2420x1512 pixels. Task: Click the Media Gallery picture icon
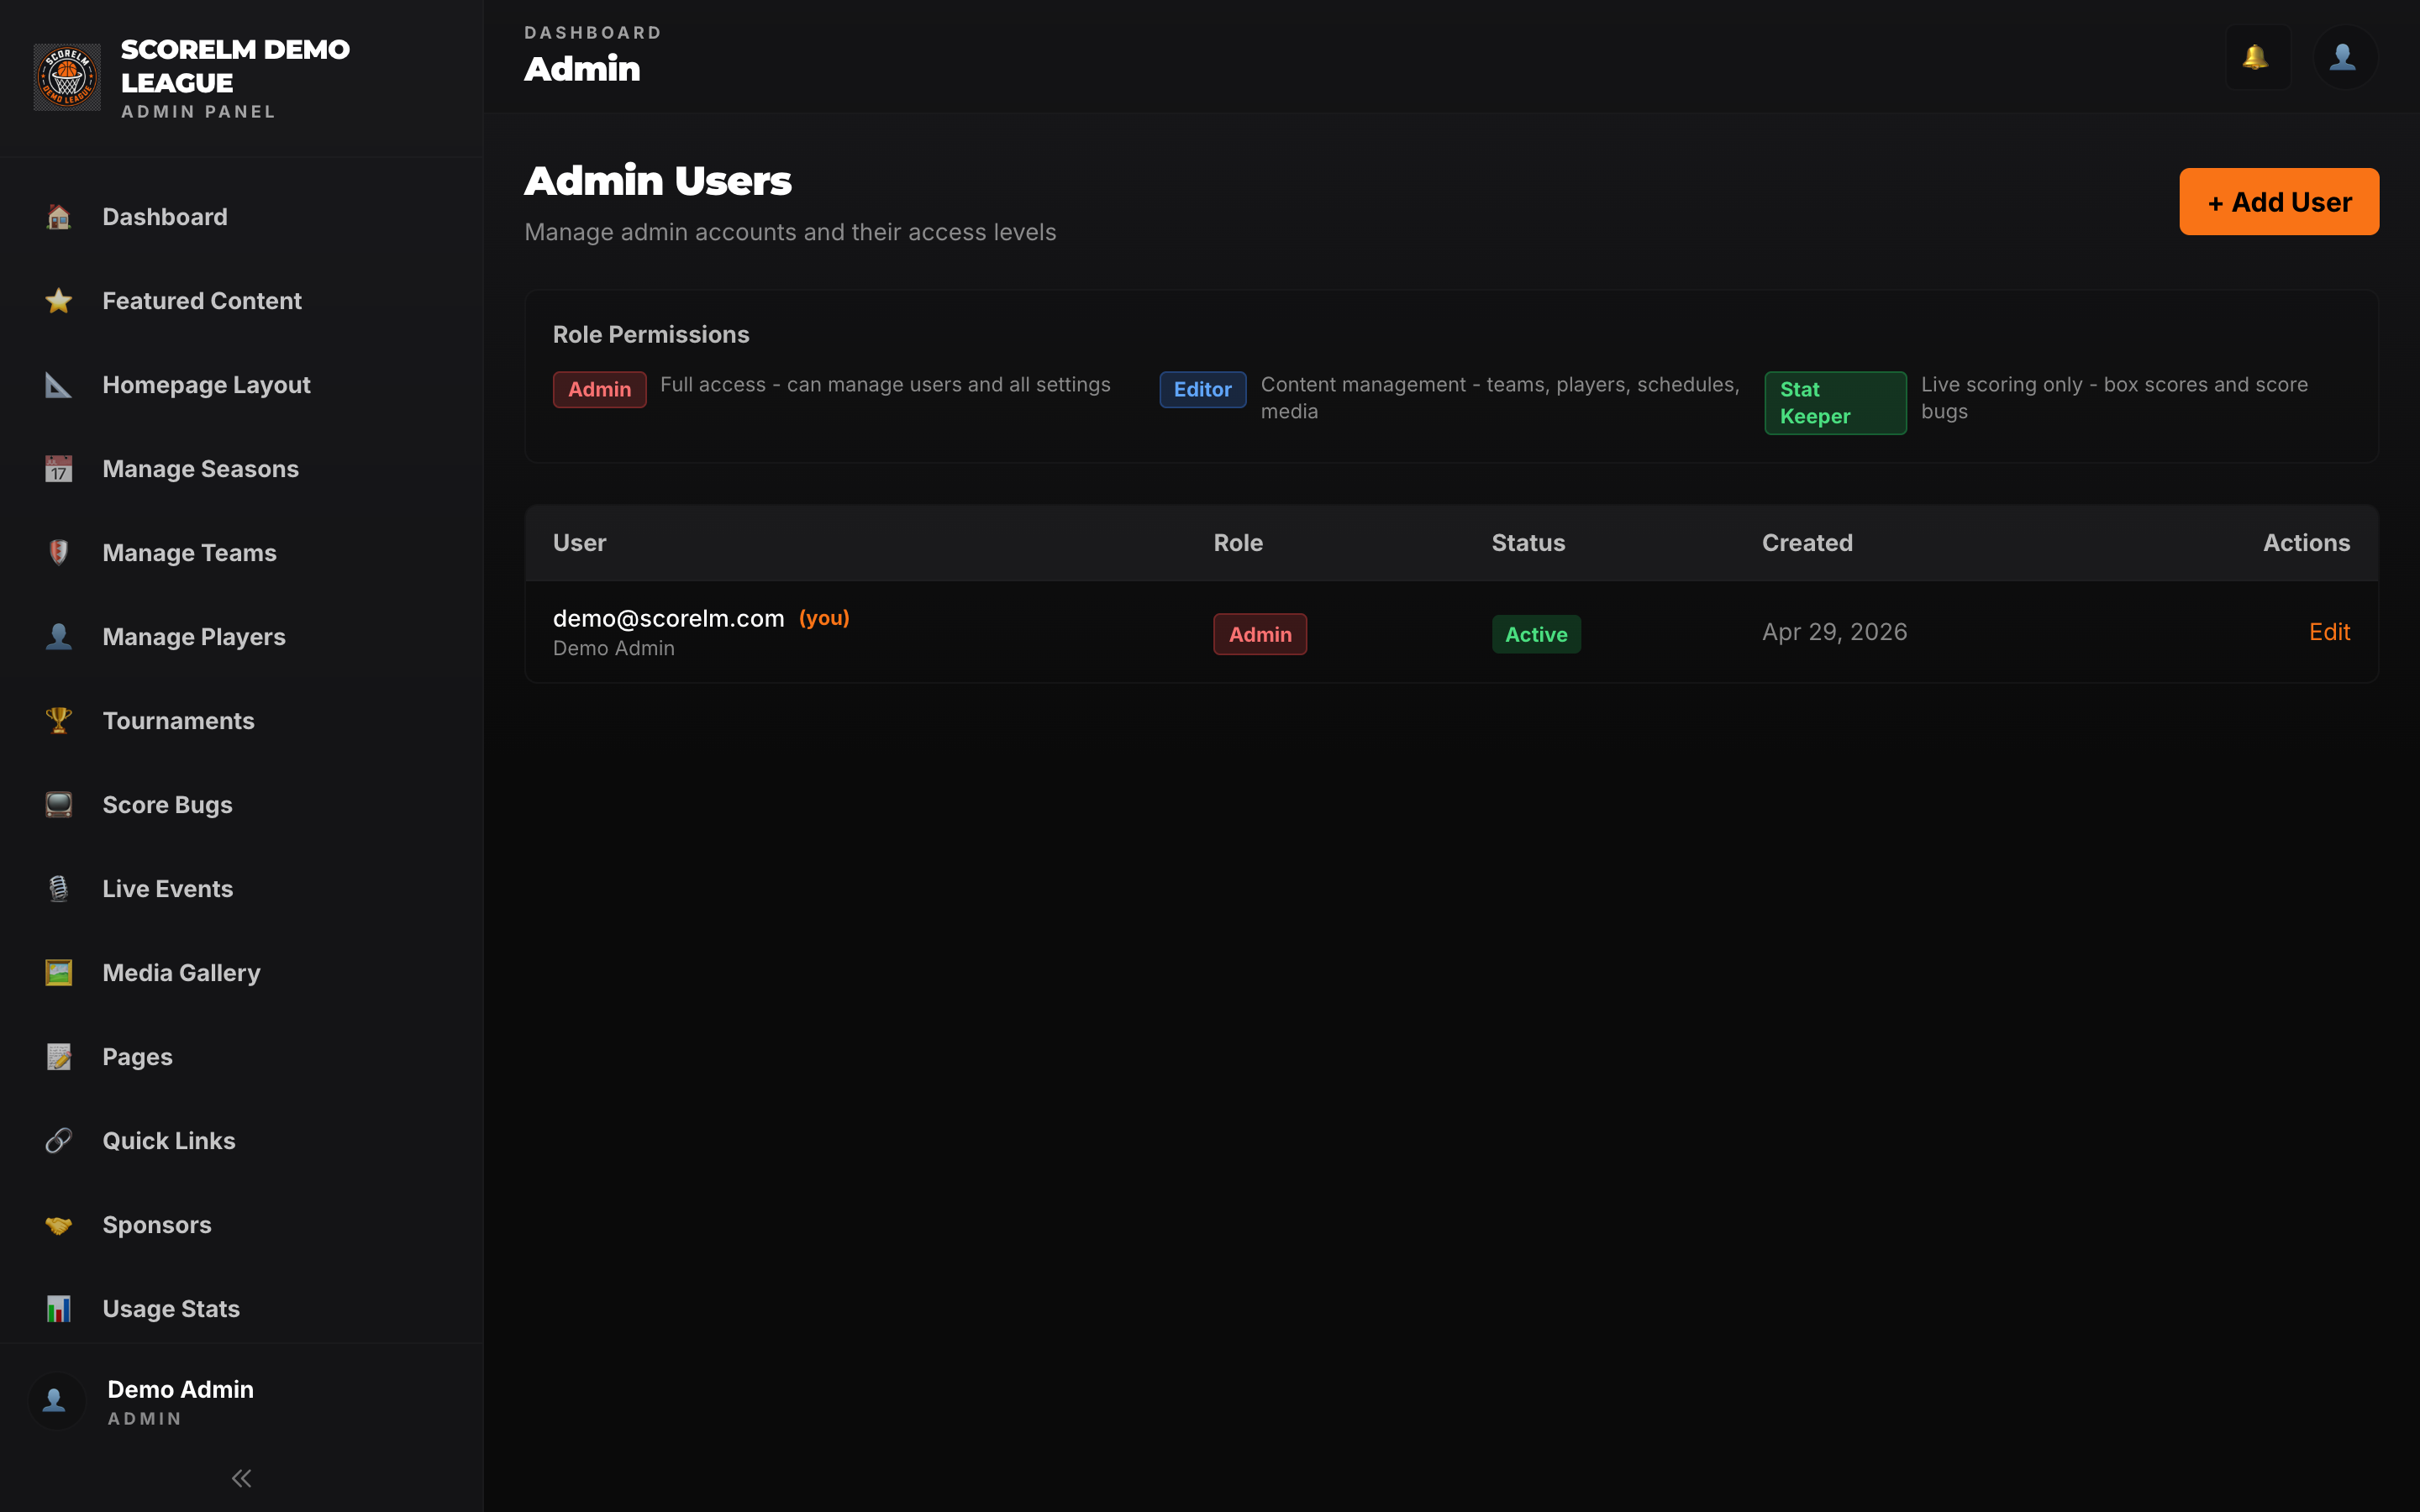coord(59,973)
